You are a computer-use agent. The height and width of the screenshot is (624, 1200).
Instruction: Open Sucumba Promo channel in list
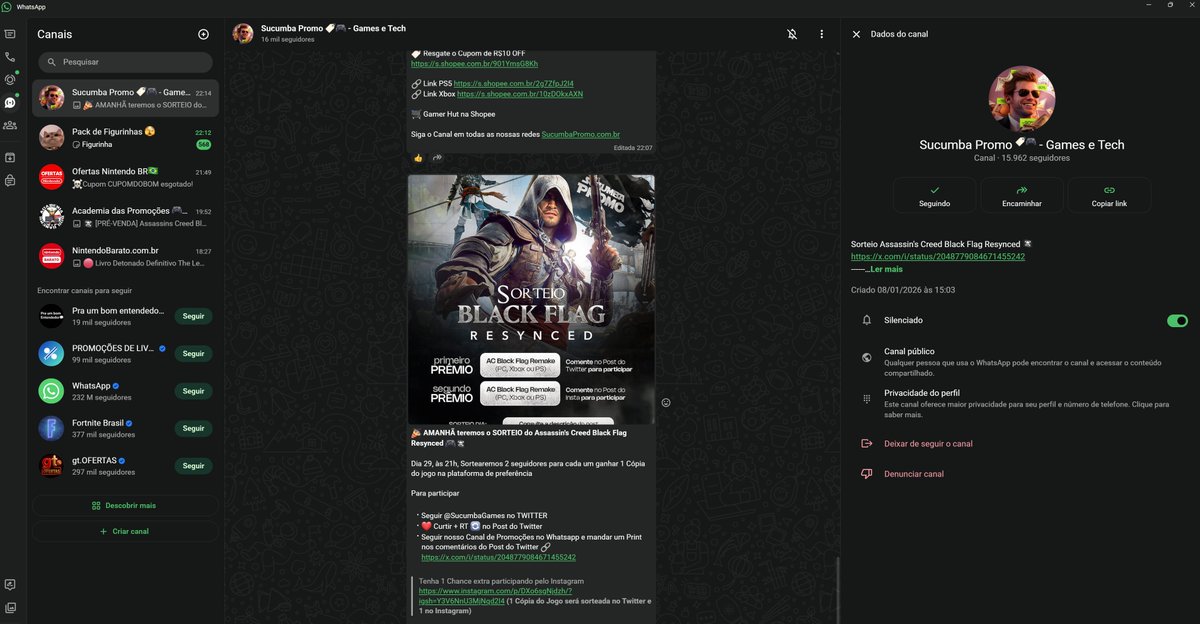[x=125, y=98]
